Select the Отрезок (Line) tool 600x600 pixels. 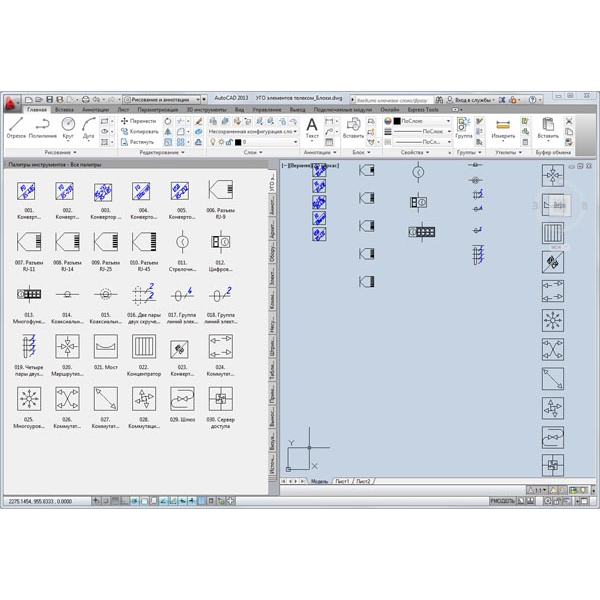click(x=16, y=128)
